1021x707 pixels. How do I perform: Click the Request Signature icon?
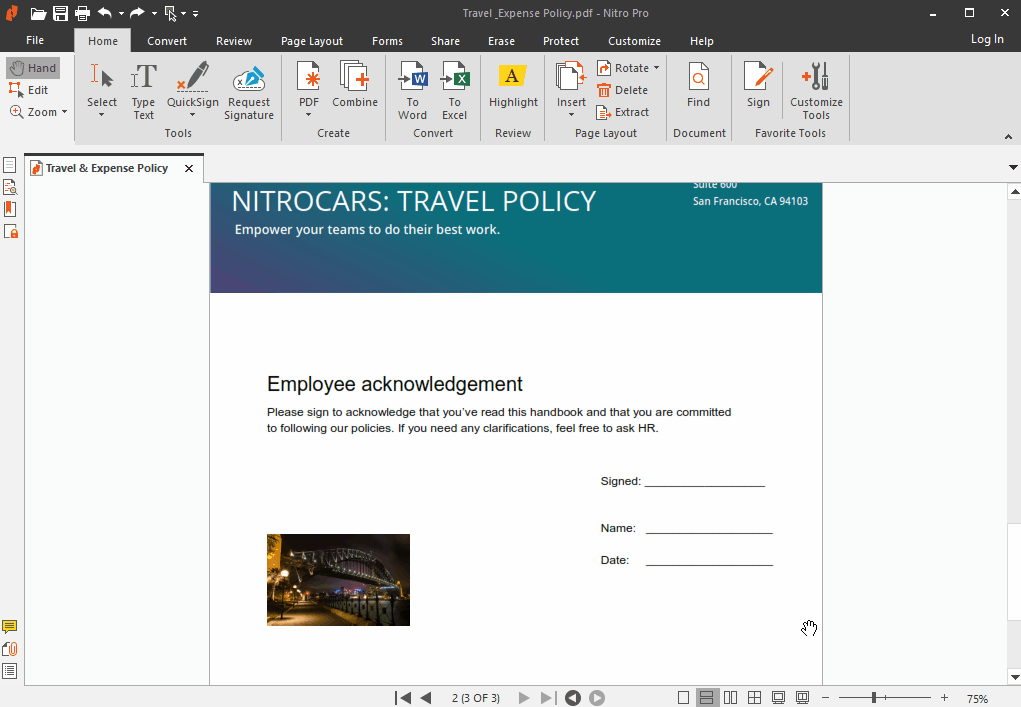point(249,91)
